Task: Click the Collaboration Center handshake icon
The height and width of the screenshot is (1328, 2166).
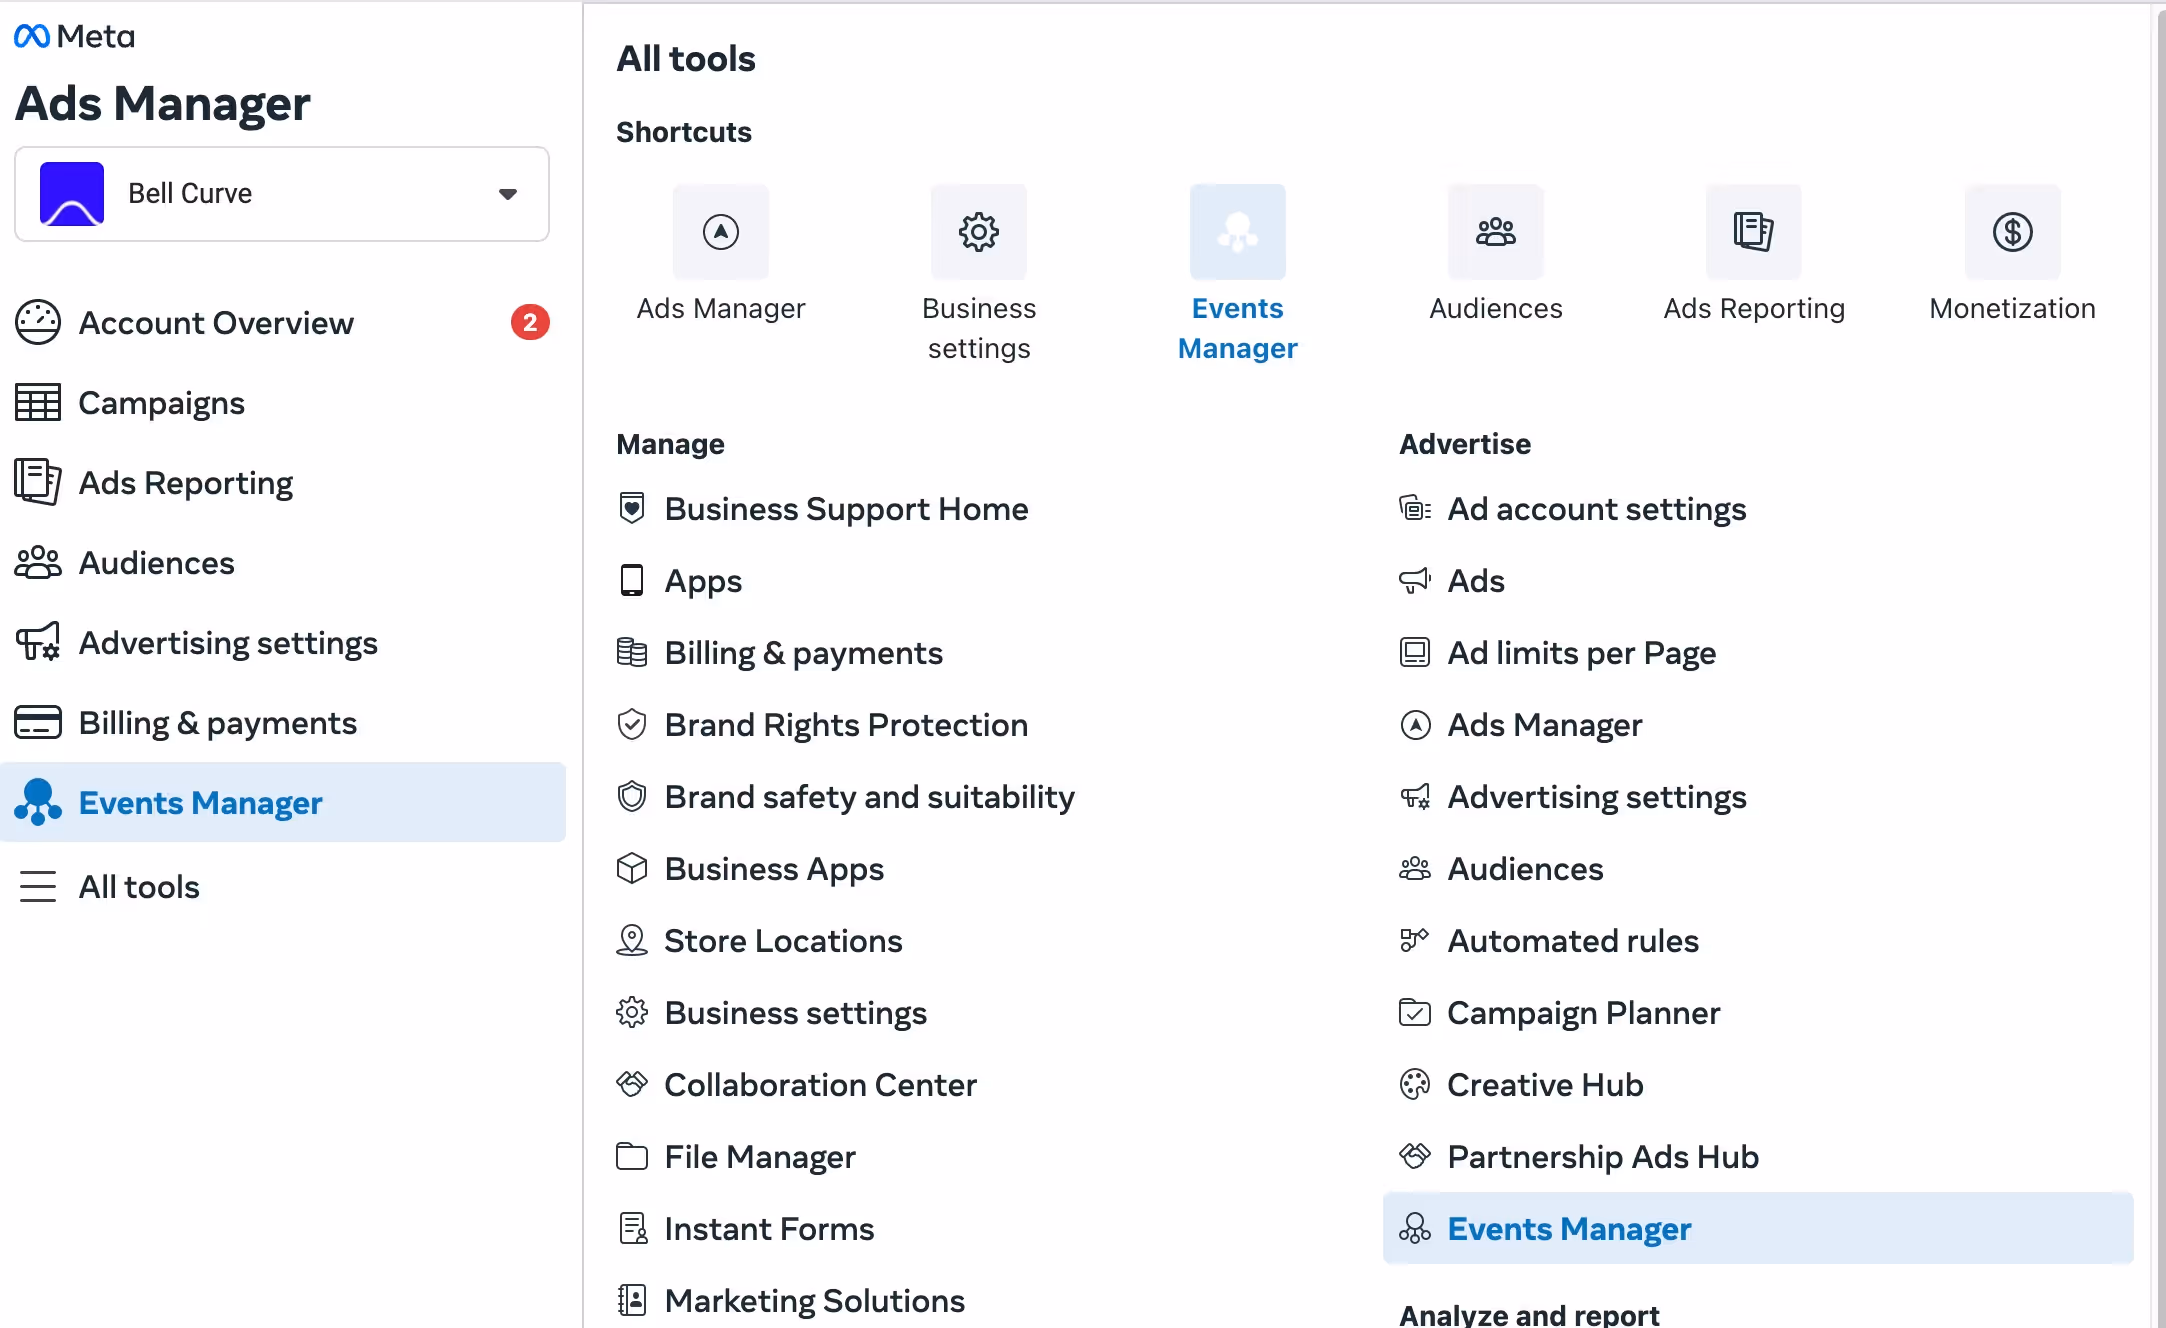Action: [x=632, y=1085]
